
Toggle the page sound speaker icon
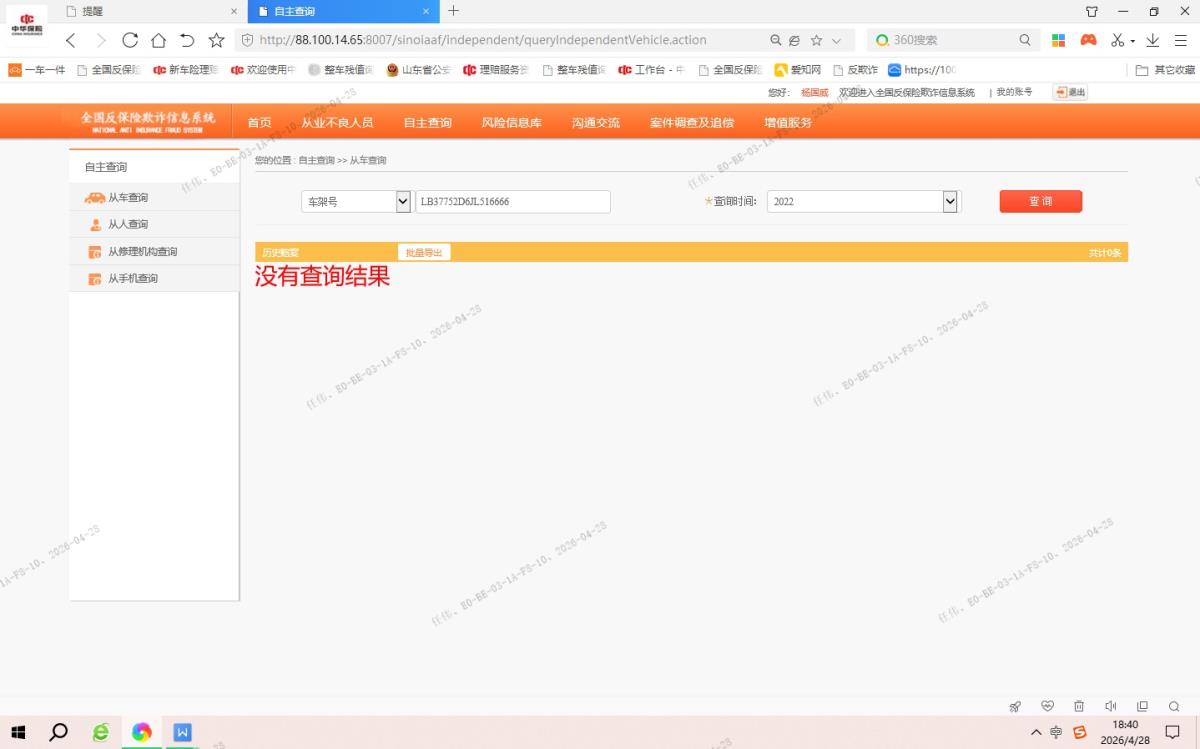pos(1111,706)
